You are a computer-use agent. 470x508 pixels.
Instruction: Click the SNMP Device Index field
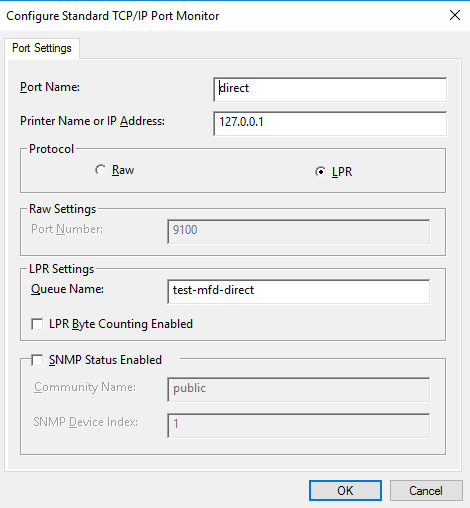[299, 425]
